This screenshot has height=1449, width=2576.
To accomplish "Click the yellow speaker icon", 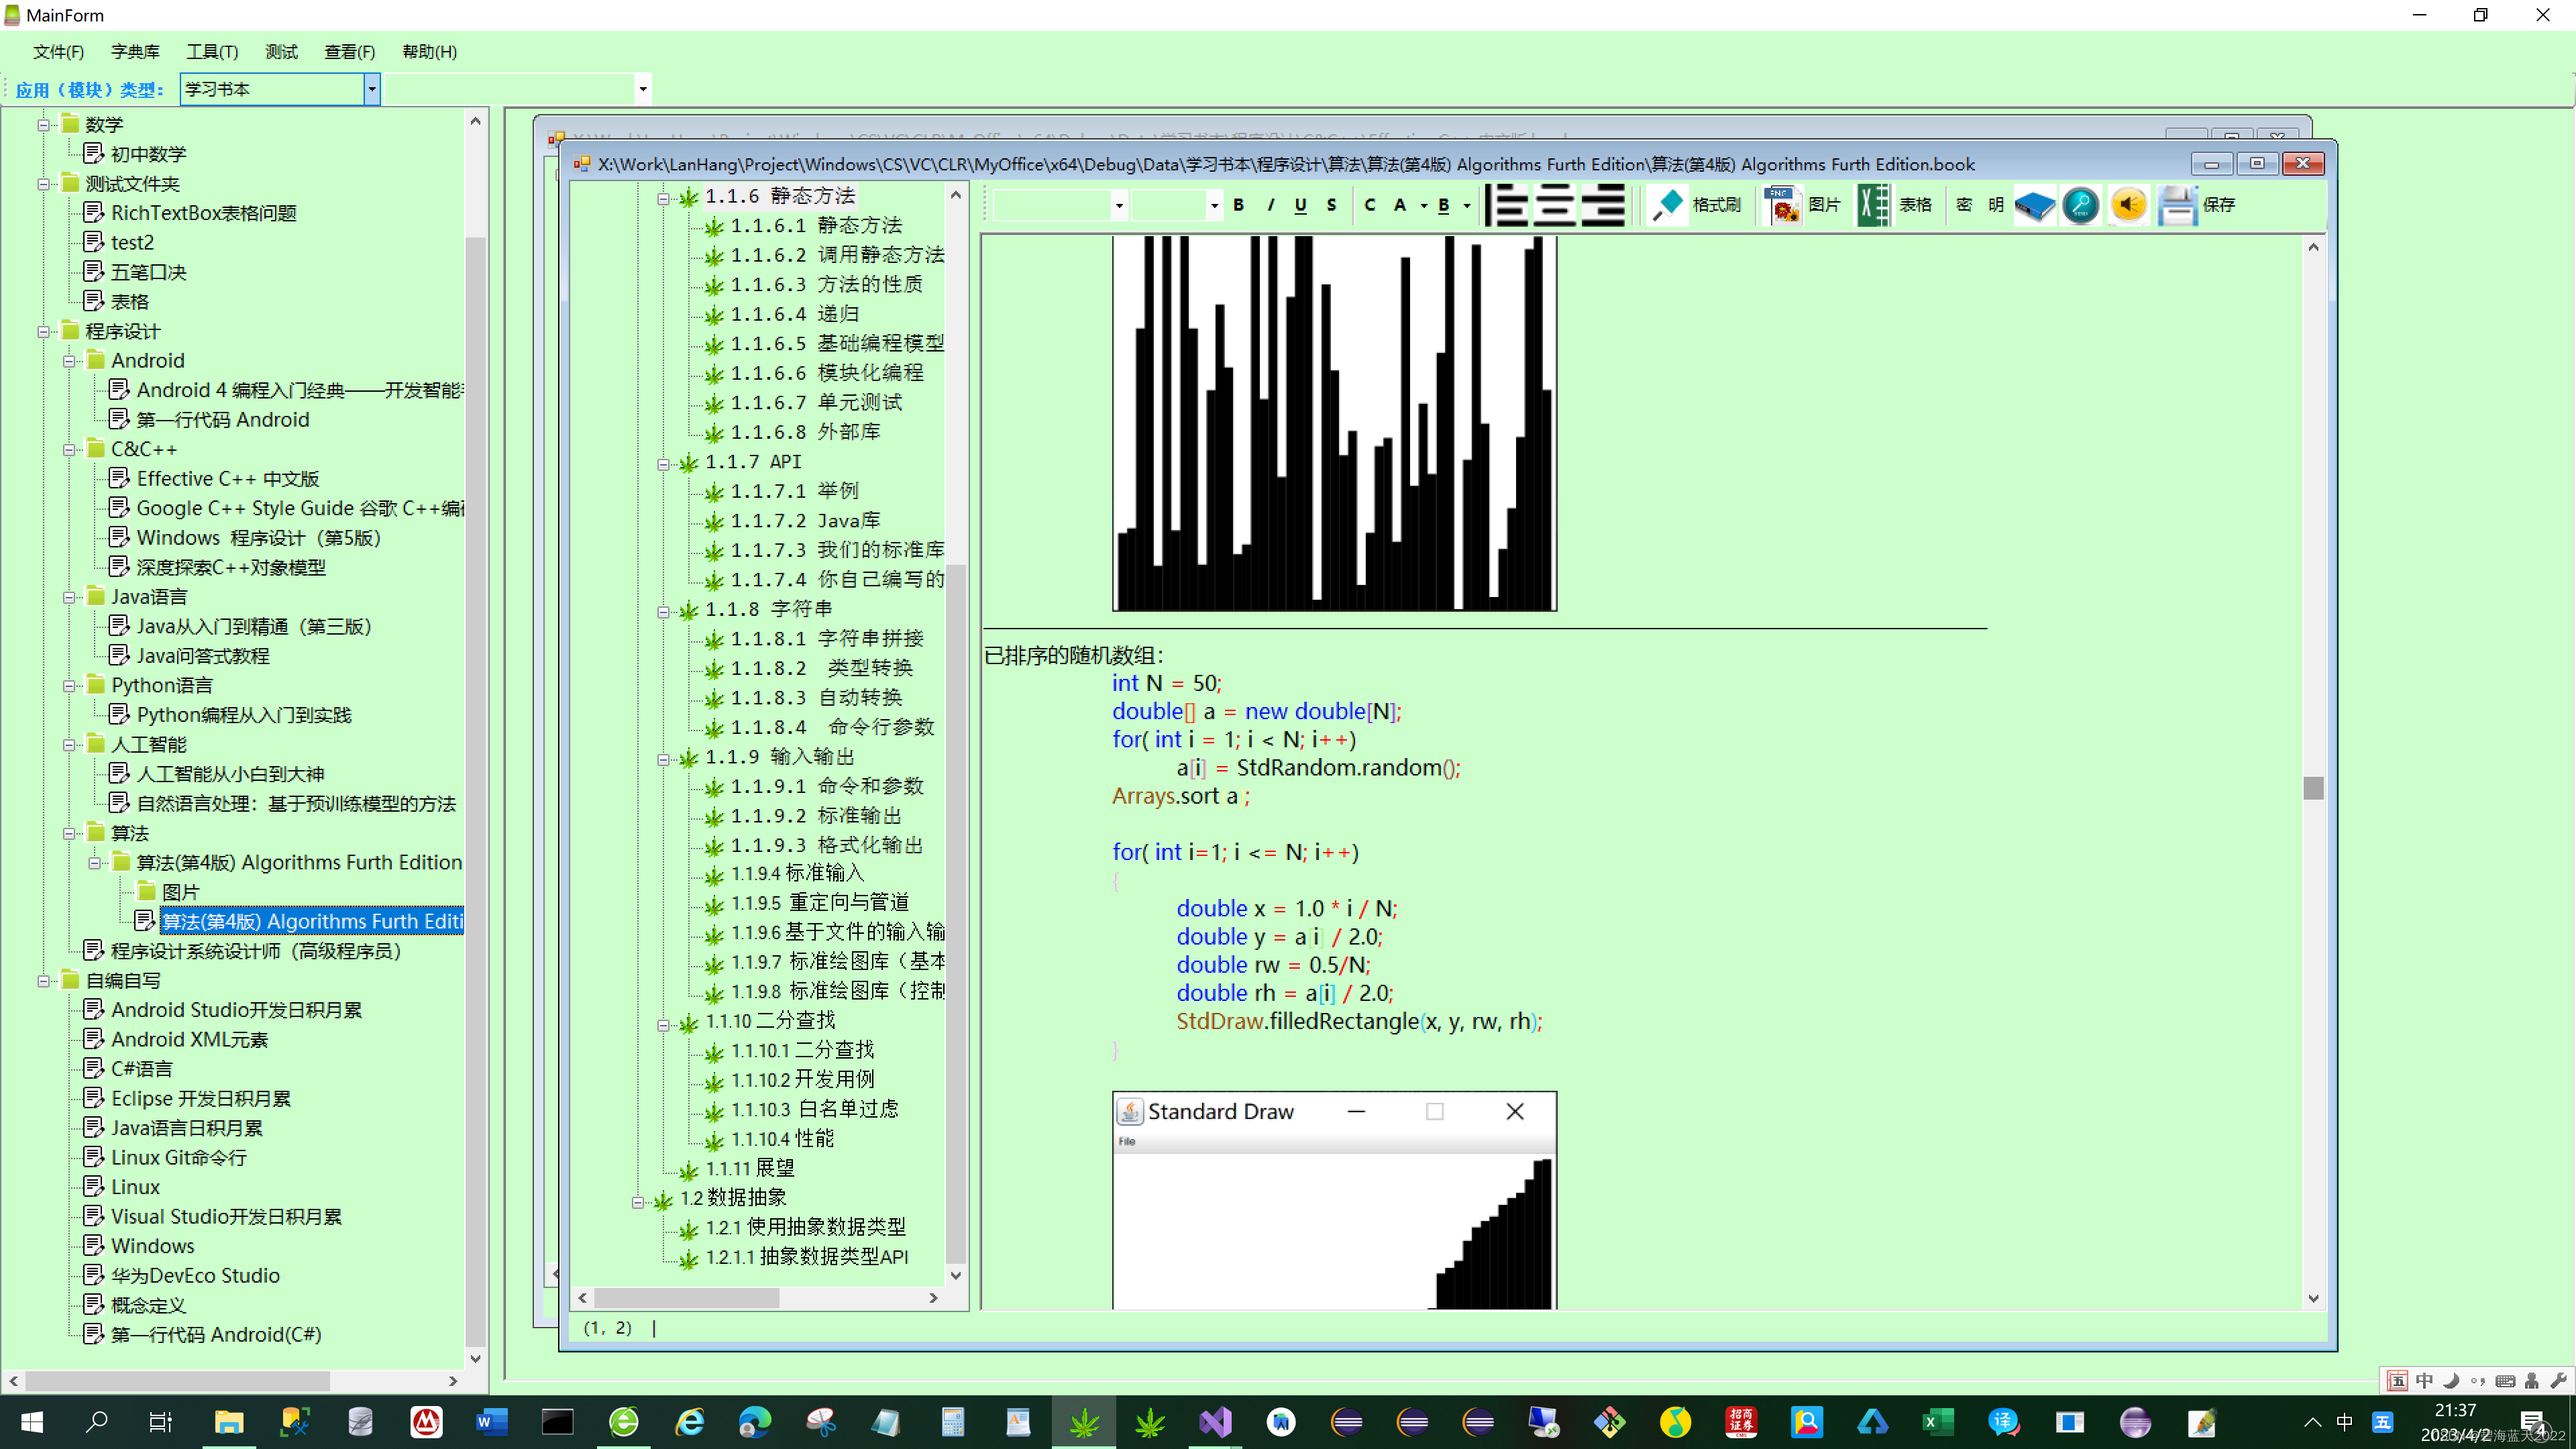I will tap(2128, 205).
